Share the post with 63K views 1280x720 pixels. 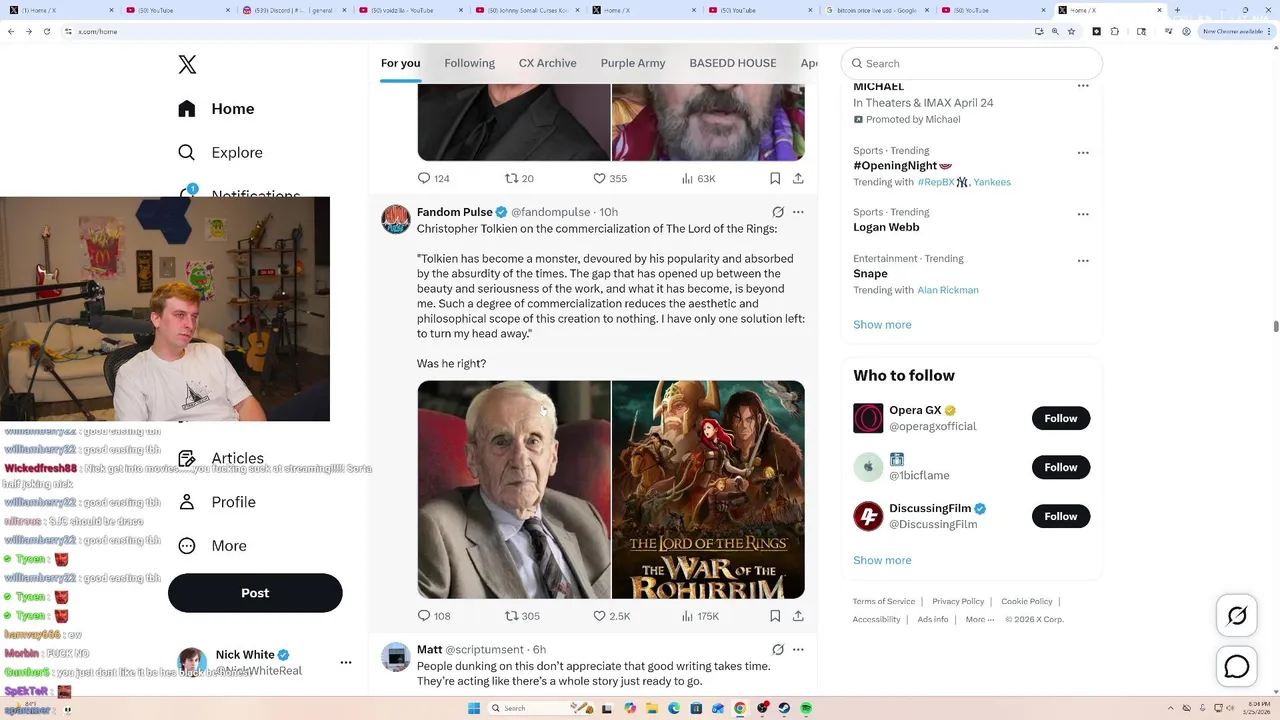pos(798,178)
